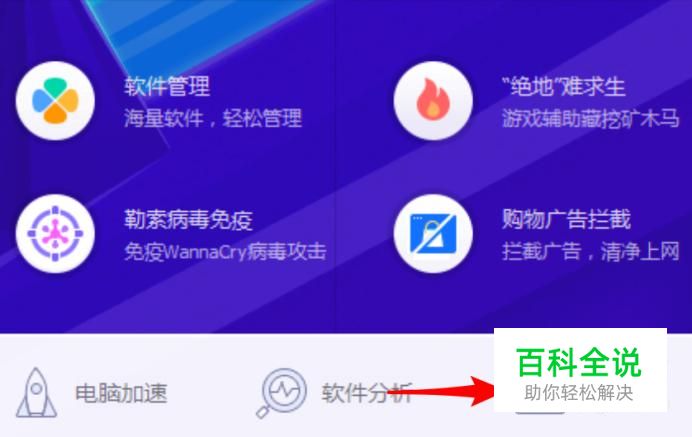This screenshot has width=692, height=437.
Task: Click the 购物广告拦截 heading
Action: pyautogui.click(x=566, y=219)
